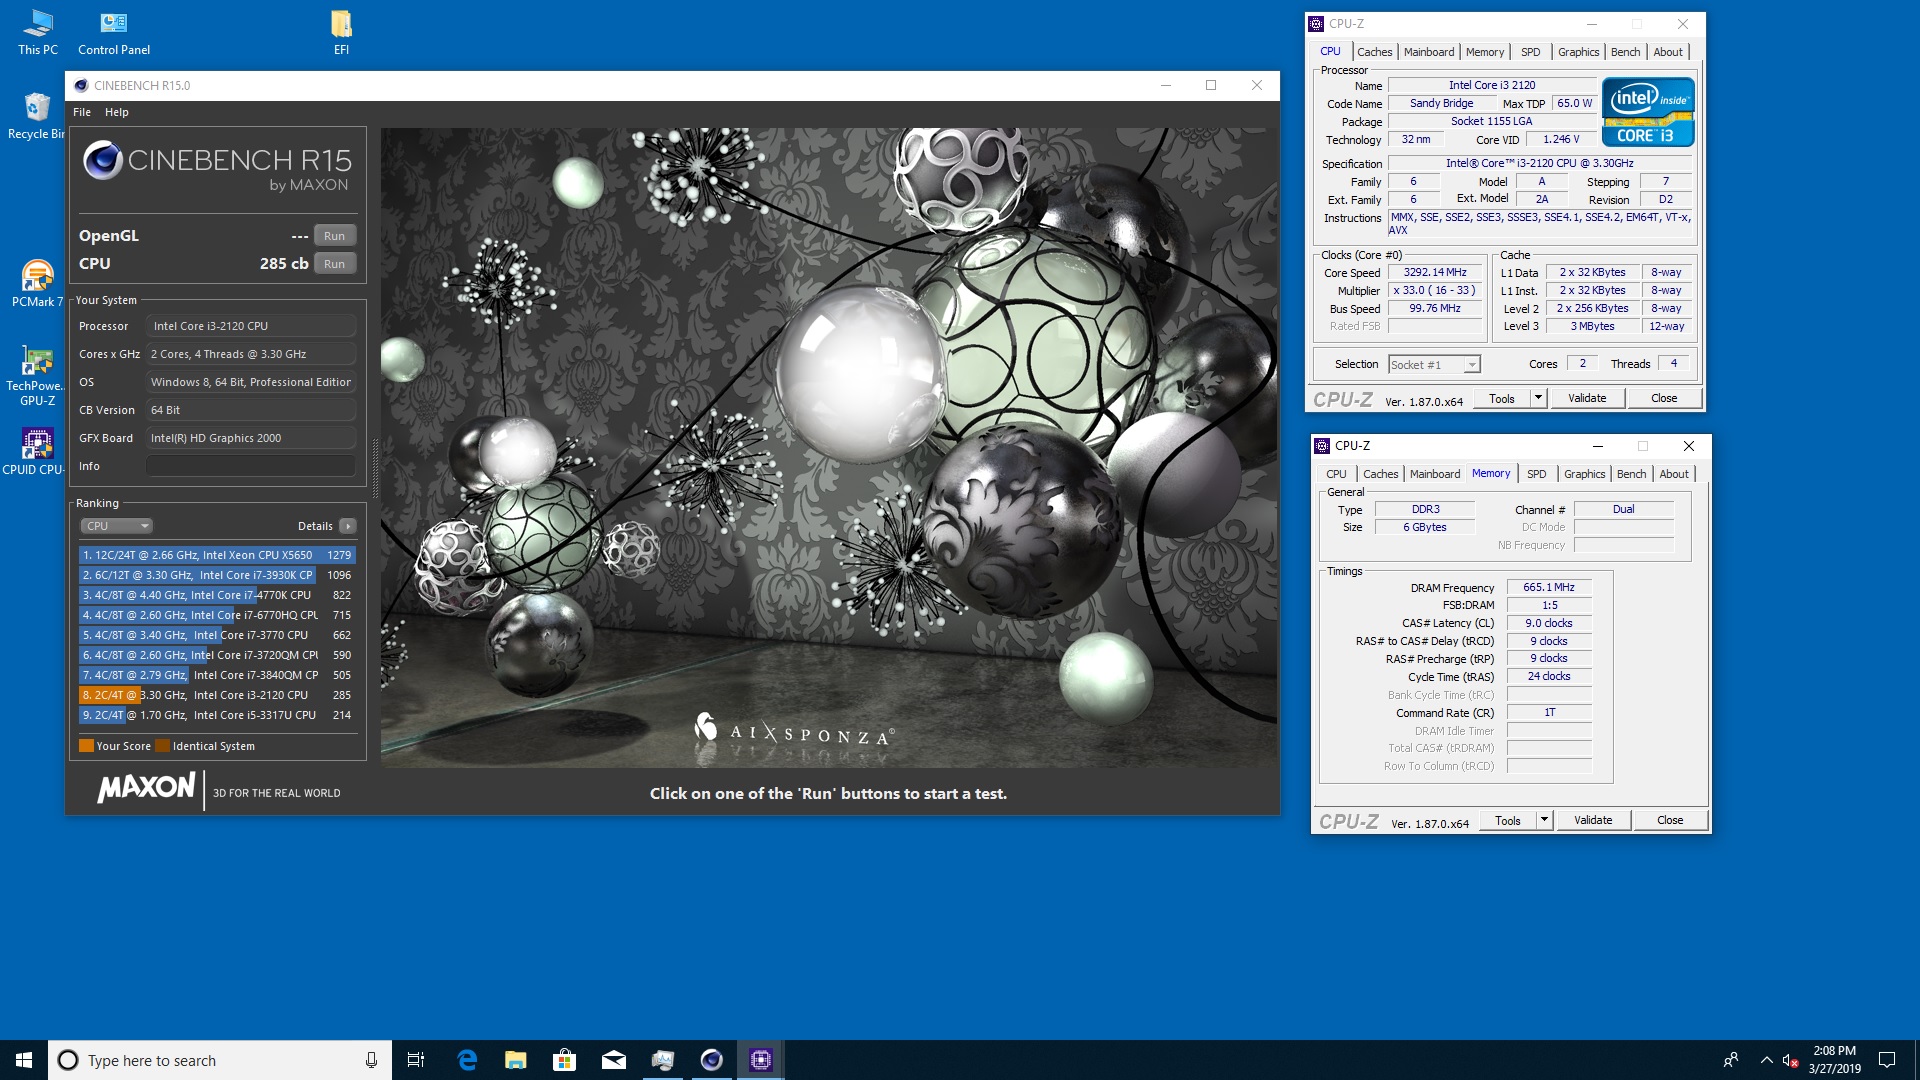Click Validate in Memory CPU-Z window
Screen dimensions: 1920x1080
point(1593,820)
